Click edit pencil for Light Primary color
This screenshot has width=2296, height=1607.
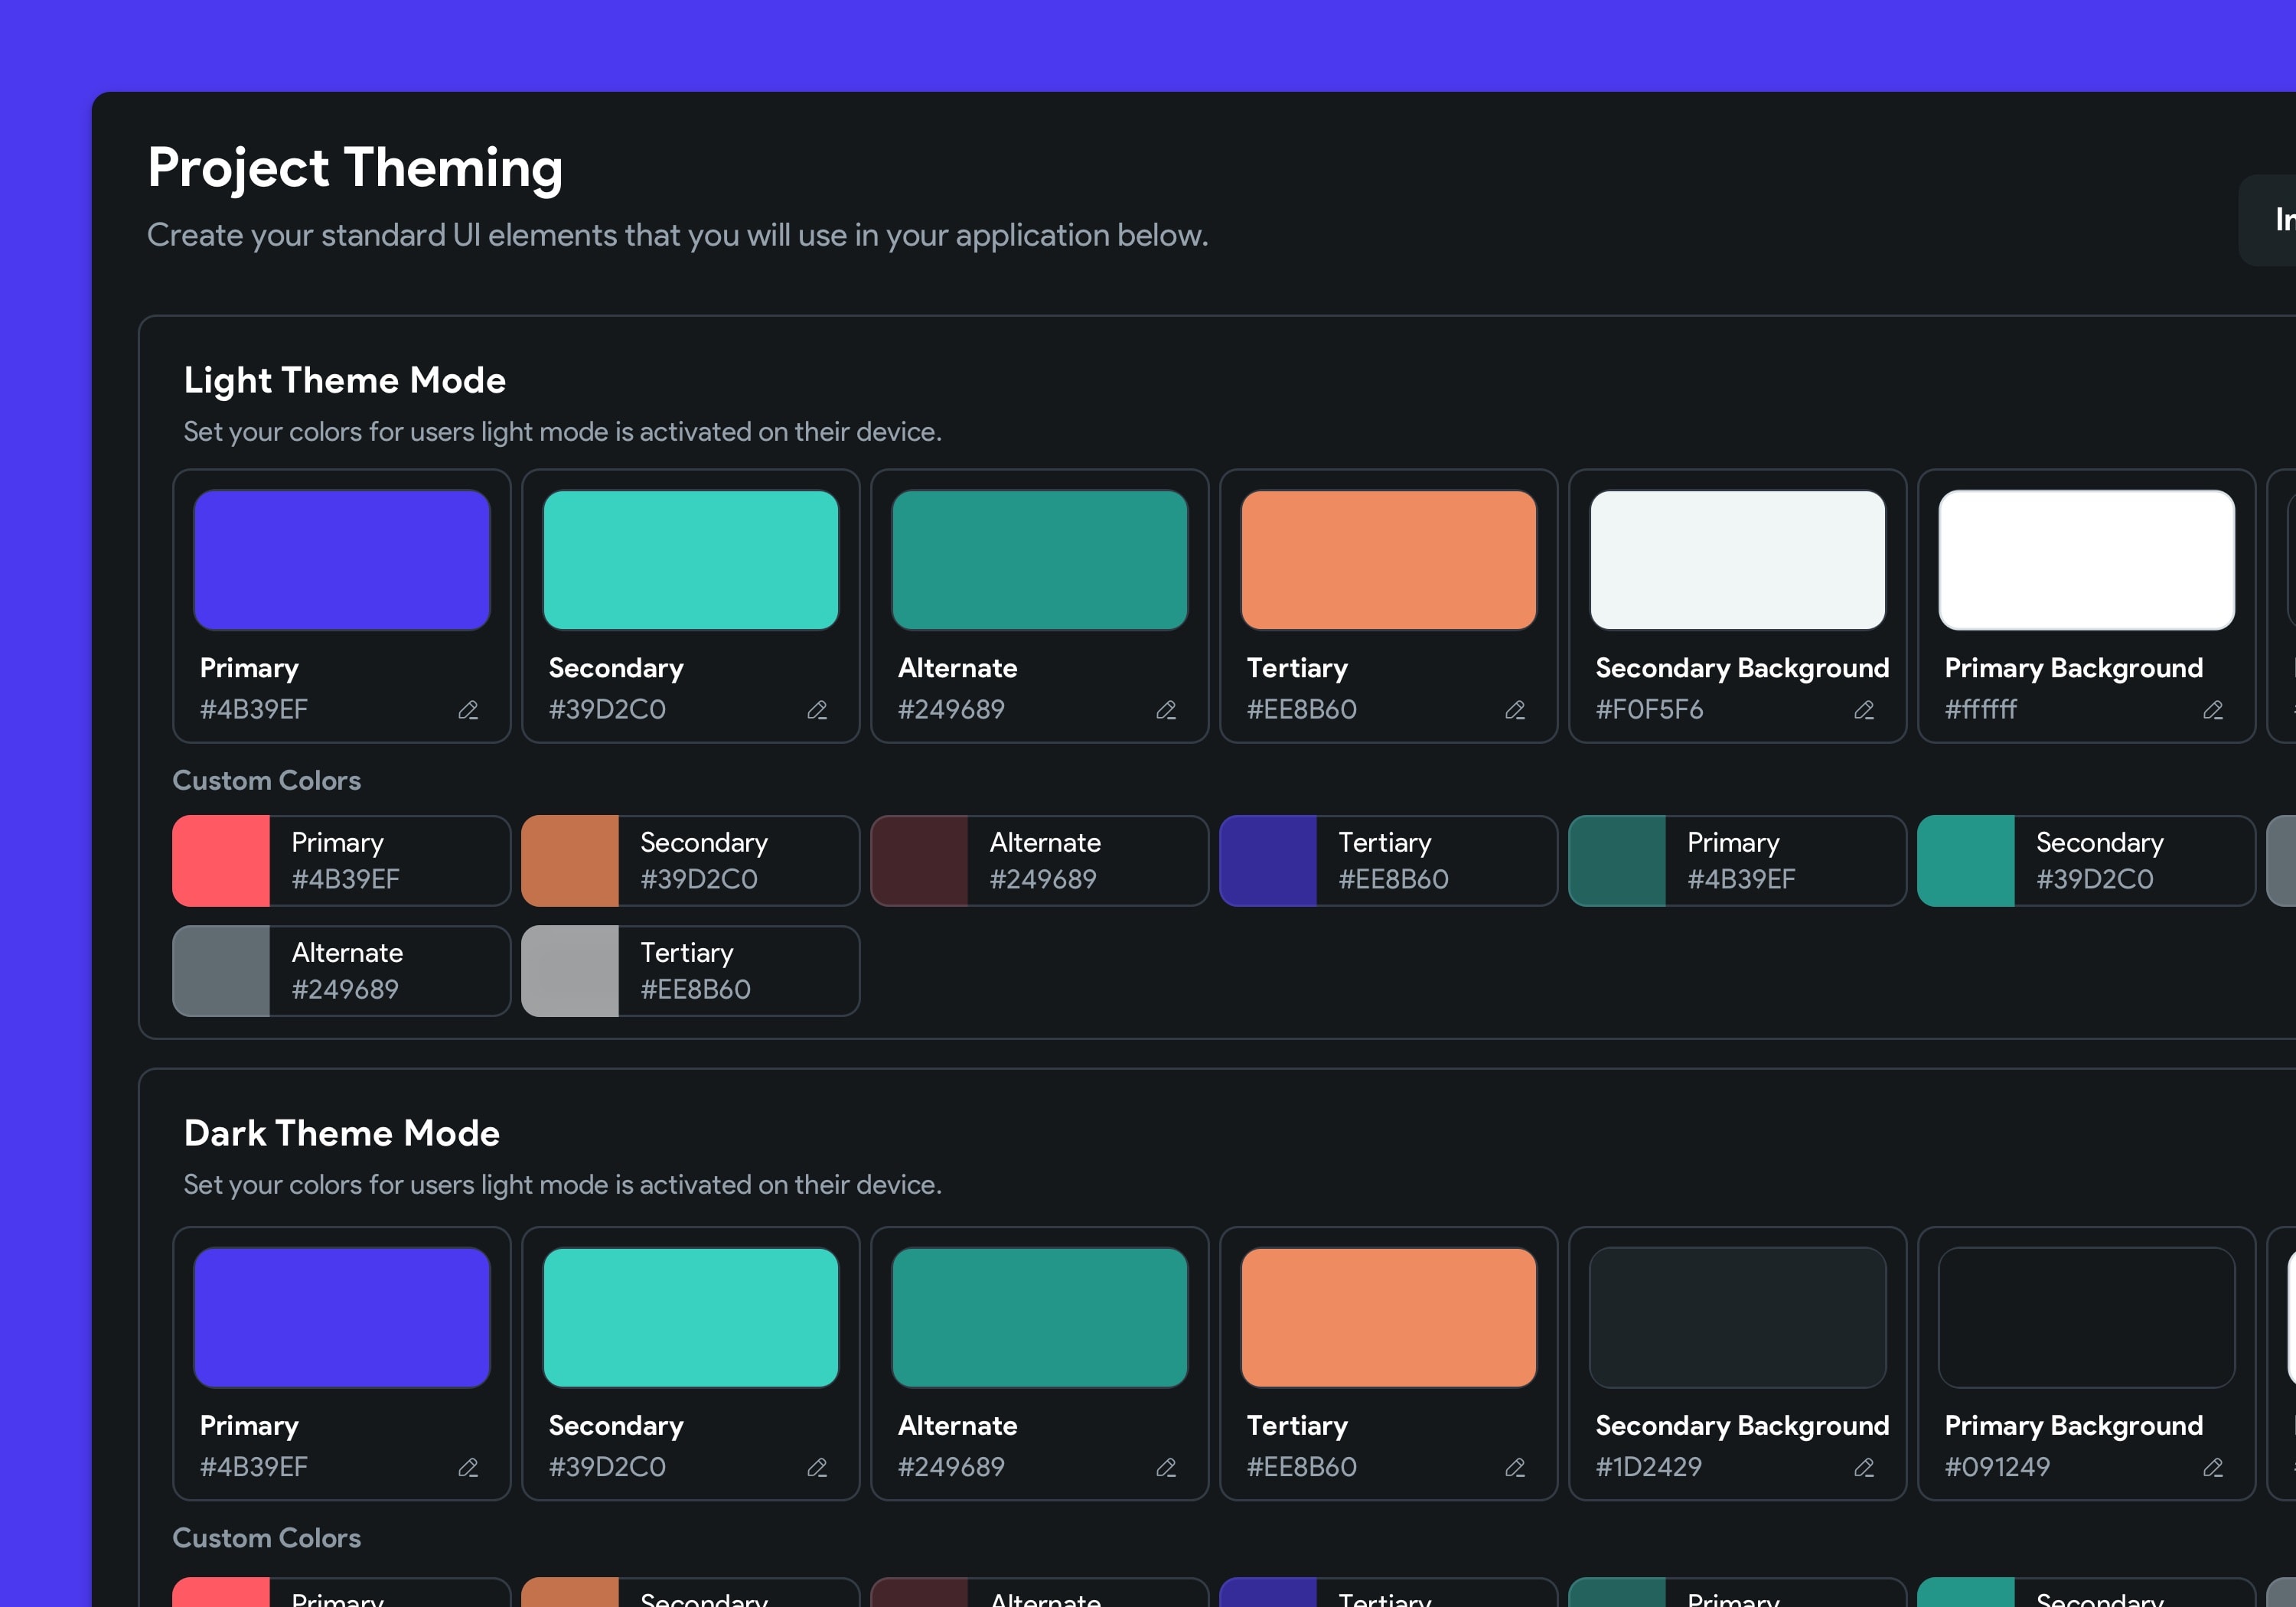pyautogui.click(x=468, y=710)
